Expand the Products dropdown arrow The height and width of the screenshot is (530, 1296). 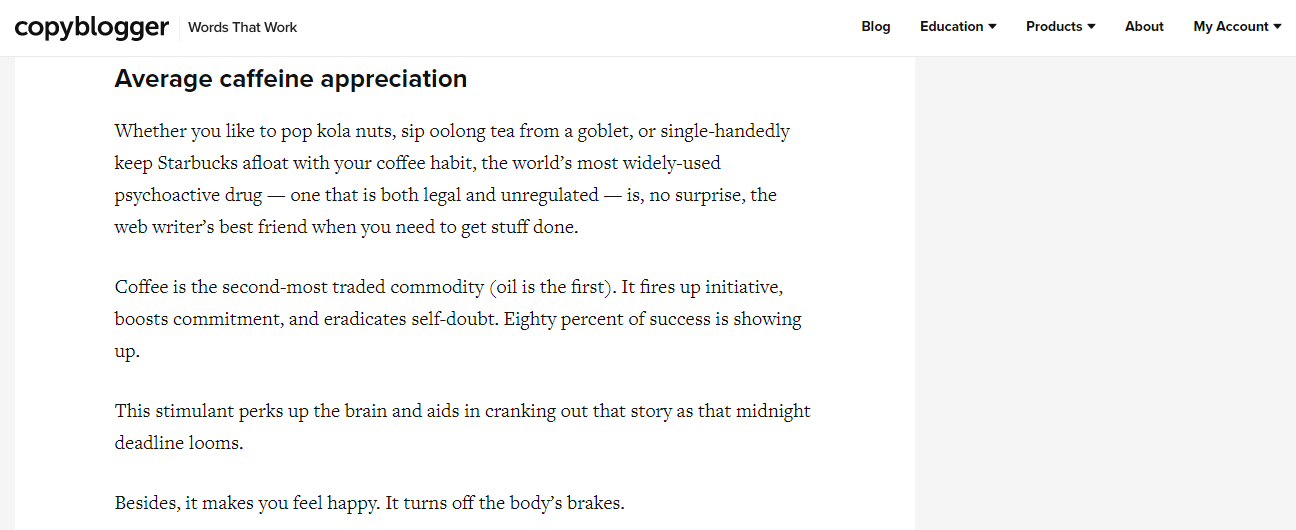(1091, 27)
